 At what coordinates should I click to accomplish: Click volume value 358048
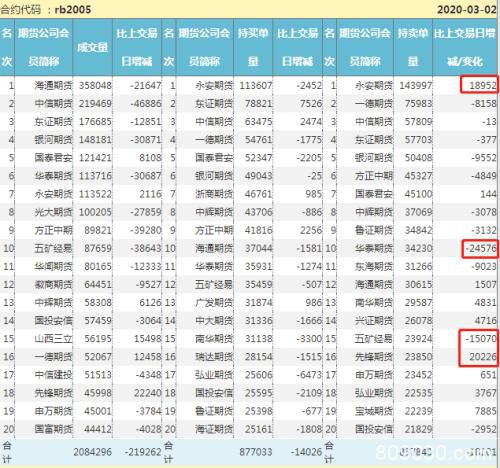tap(95, 86)
